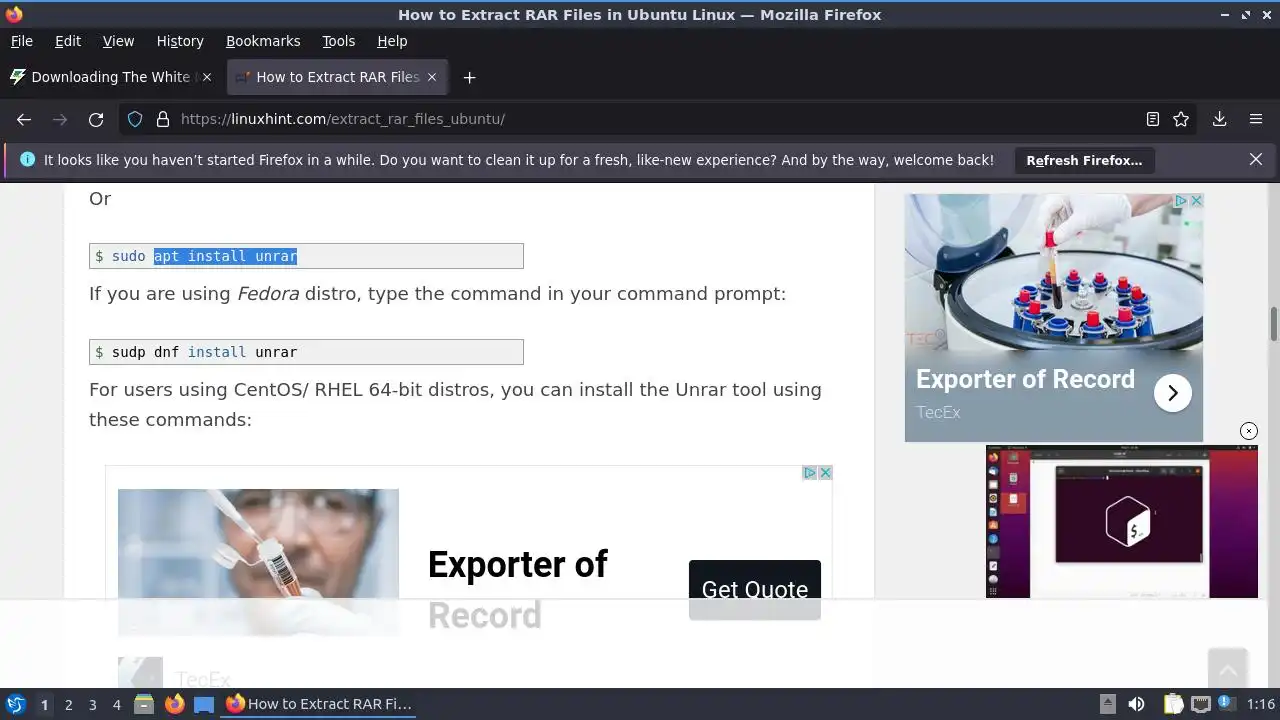Open the Bookmarks menu
This screenshot has height=720, width=1280.
pos(263,41)
